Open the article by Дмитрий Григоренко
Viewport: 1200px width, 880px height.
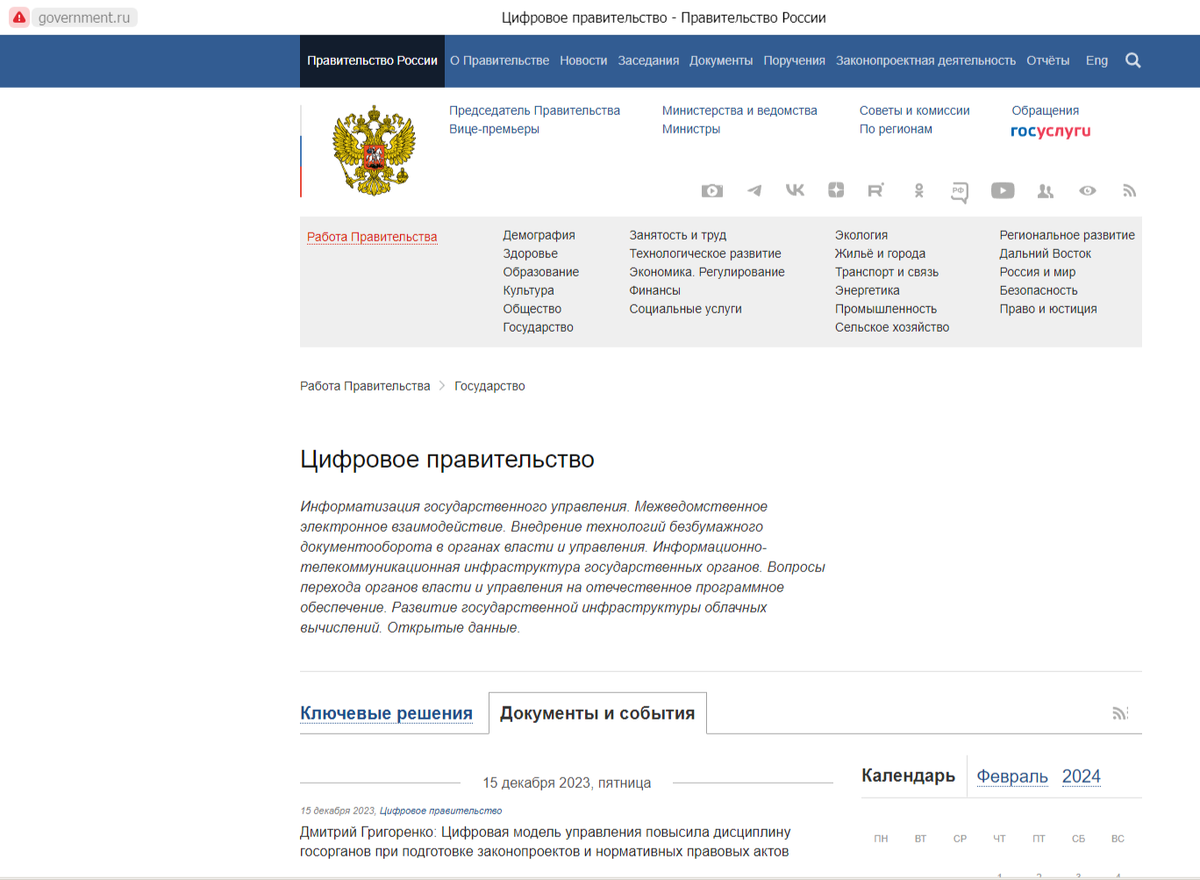coord(545,842)
